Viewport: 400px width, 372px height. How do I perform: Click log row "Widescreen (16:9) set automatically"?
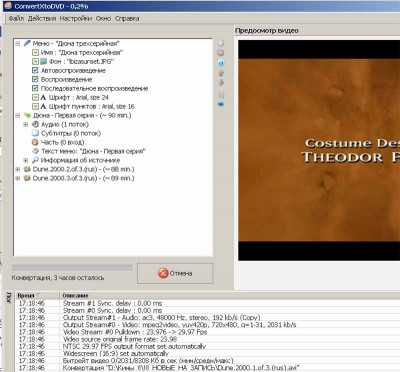(208, 353)
